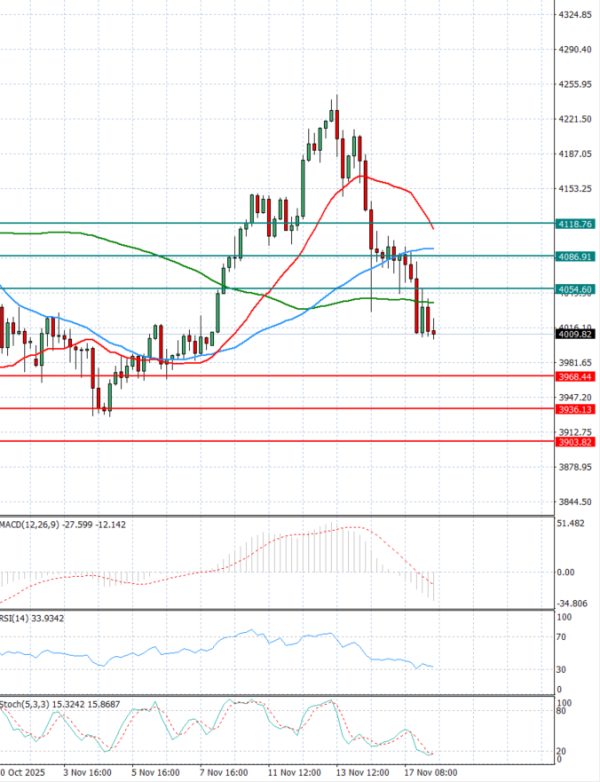Select the 11 Nov 12:00 time marker
Viewport: 600px width, 782px height.
pos(293,773)
